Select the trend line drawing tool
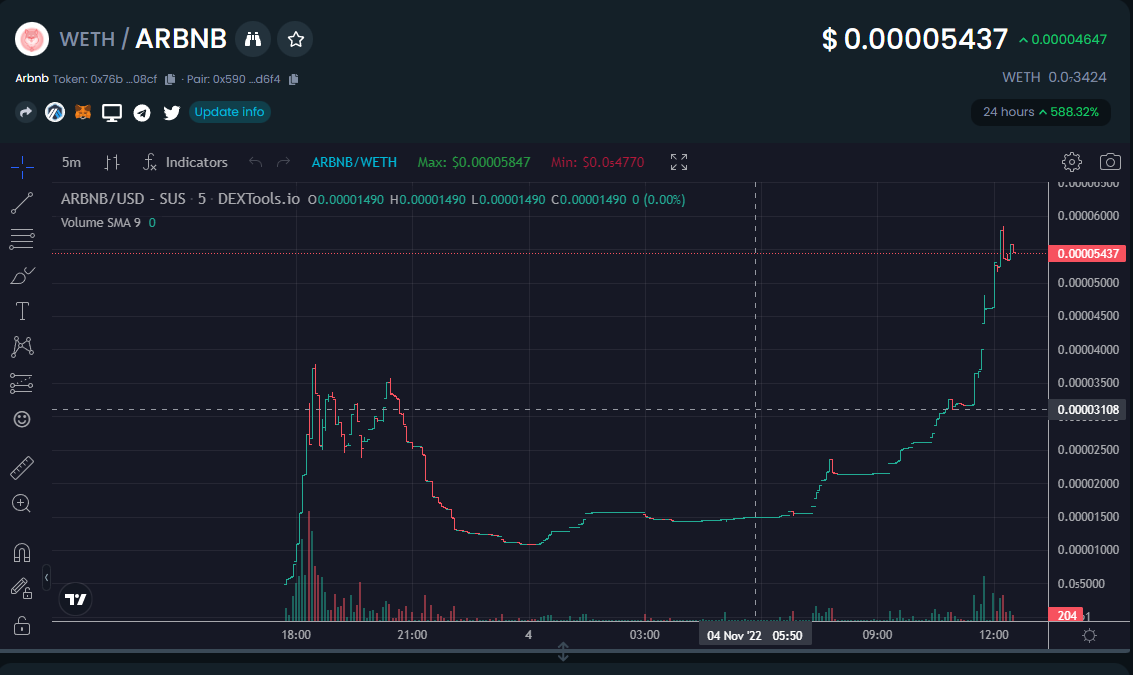This screenshot has width=1133, height=675. 22,203
